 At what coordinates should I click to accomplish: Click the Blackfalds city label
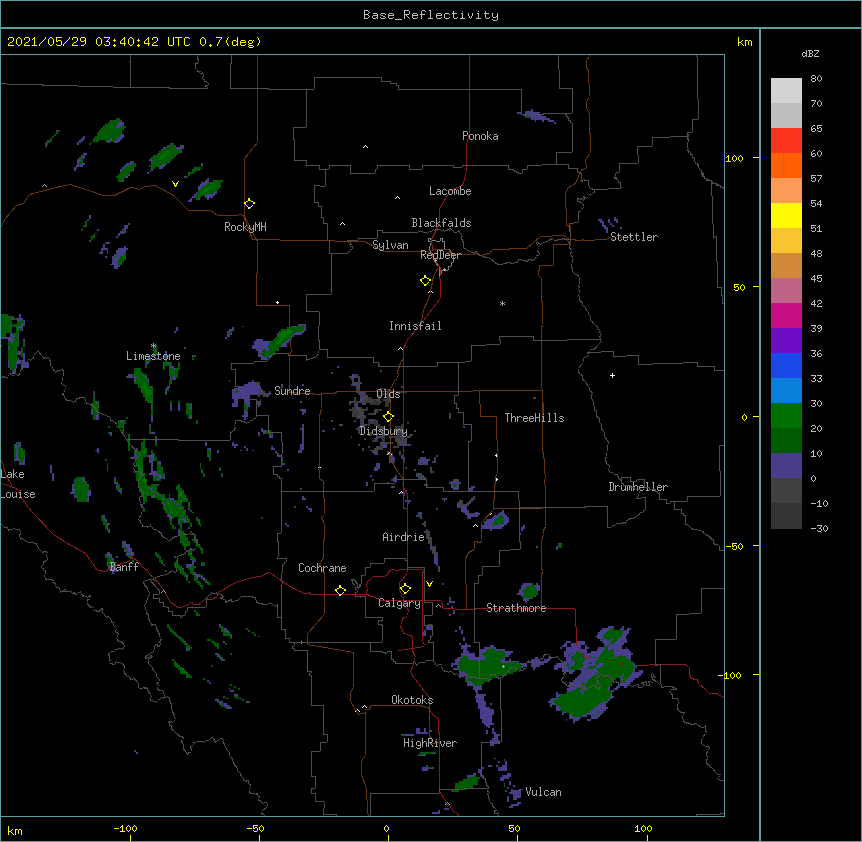pos(441,223)
